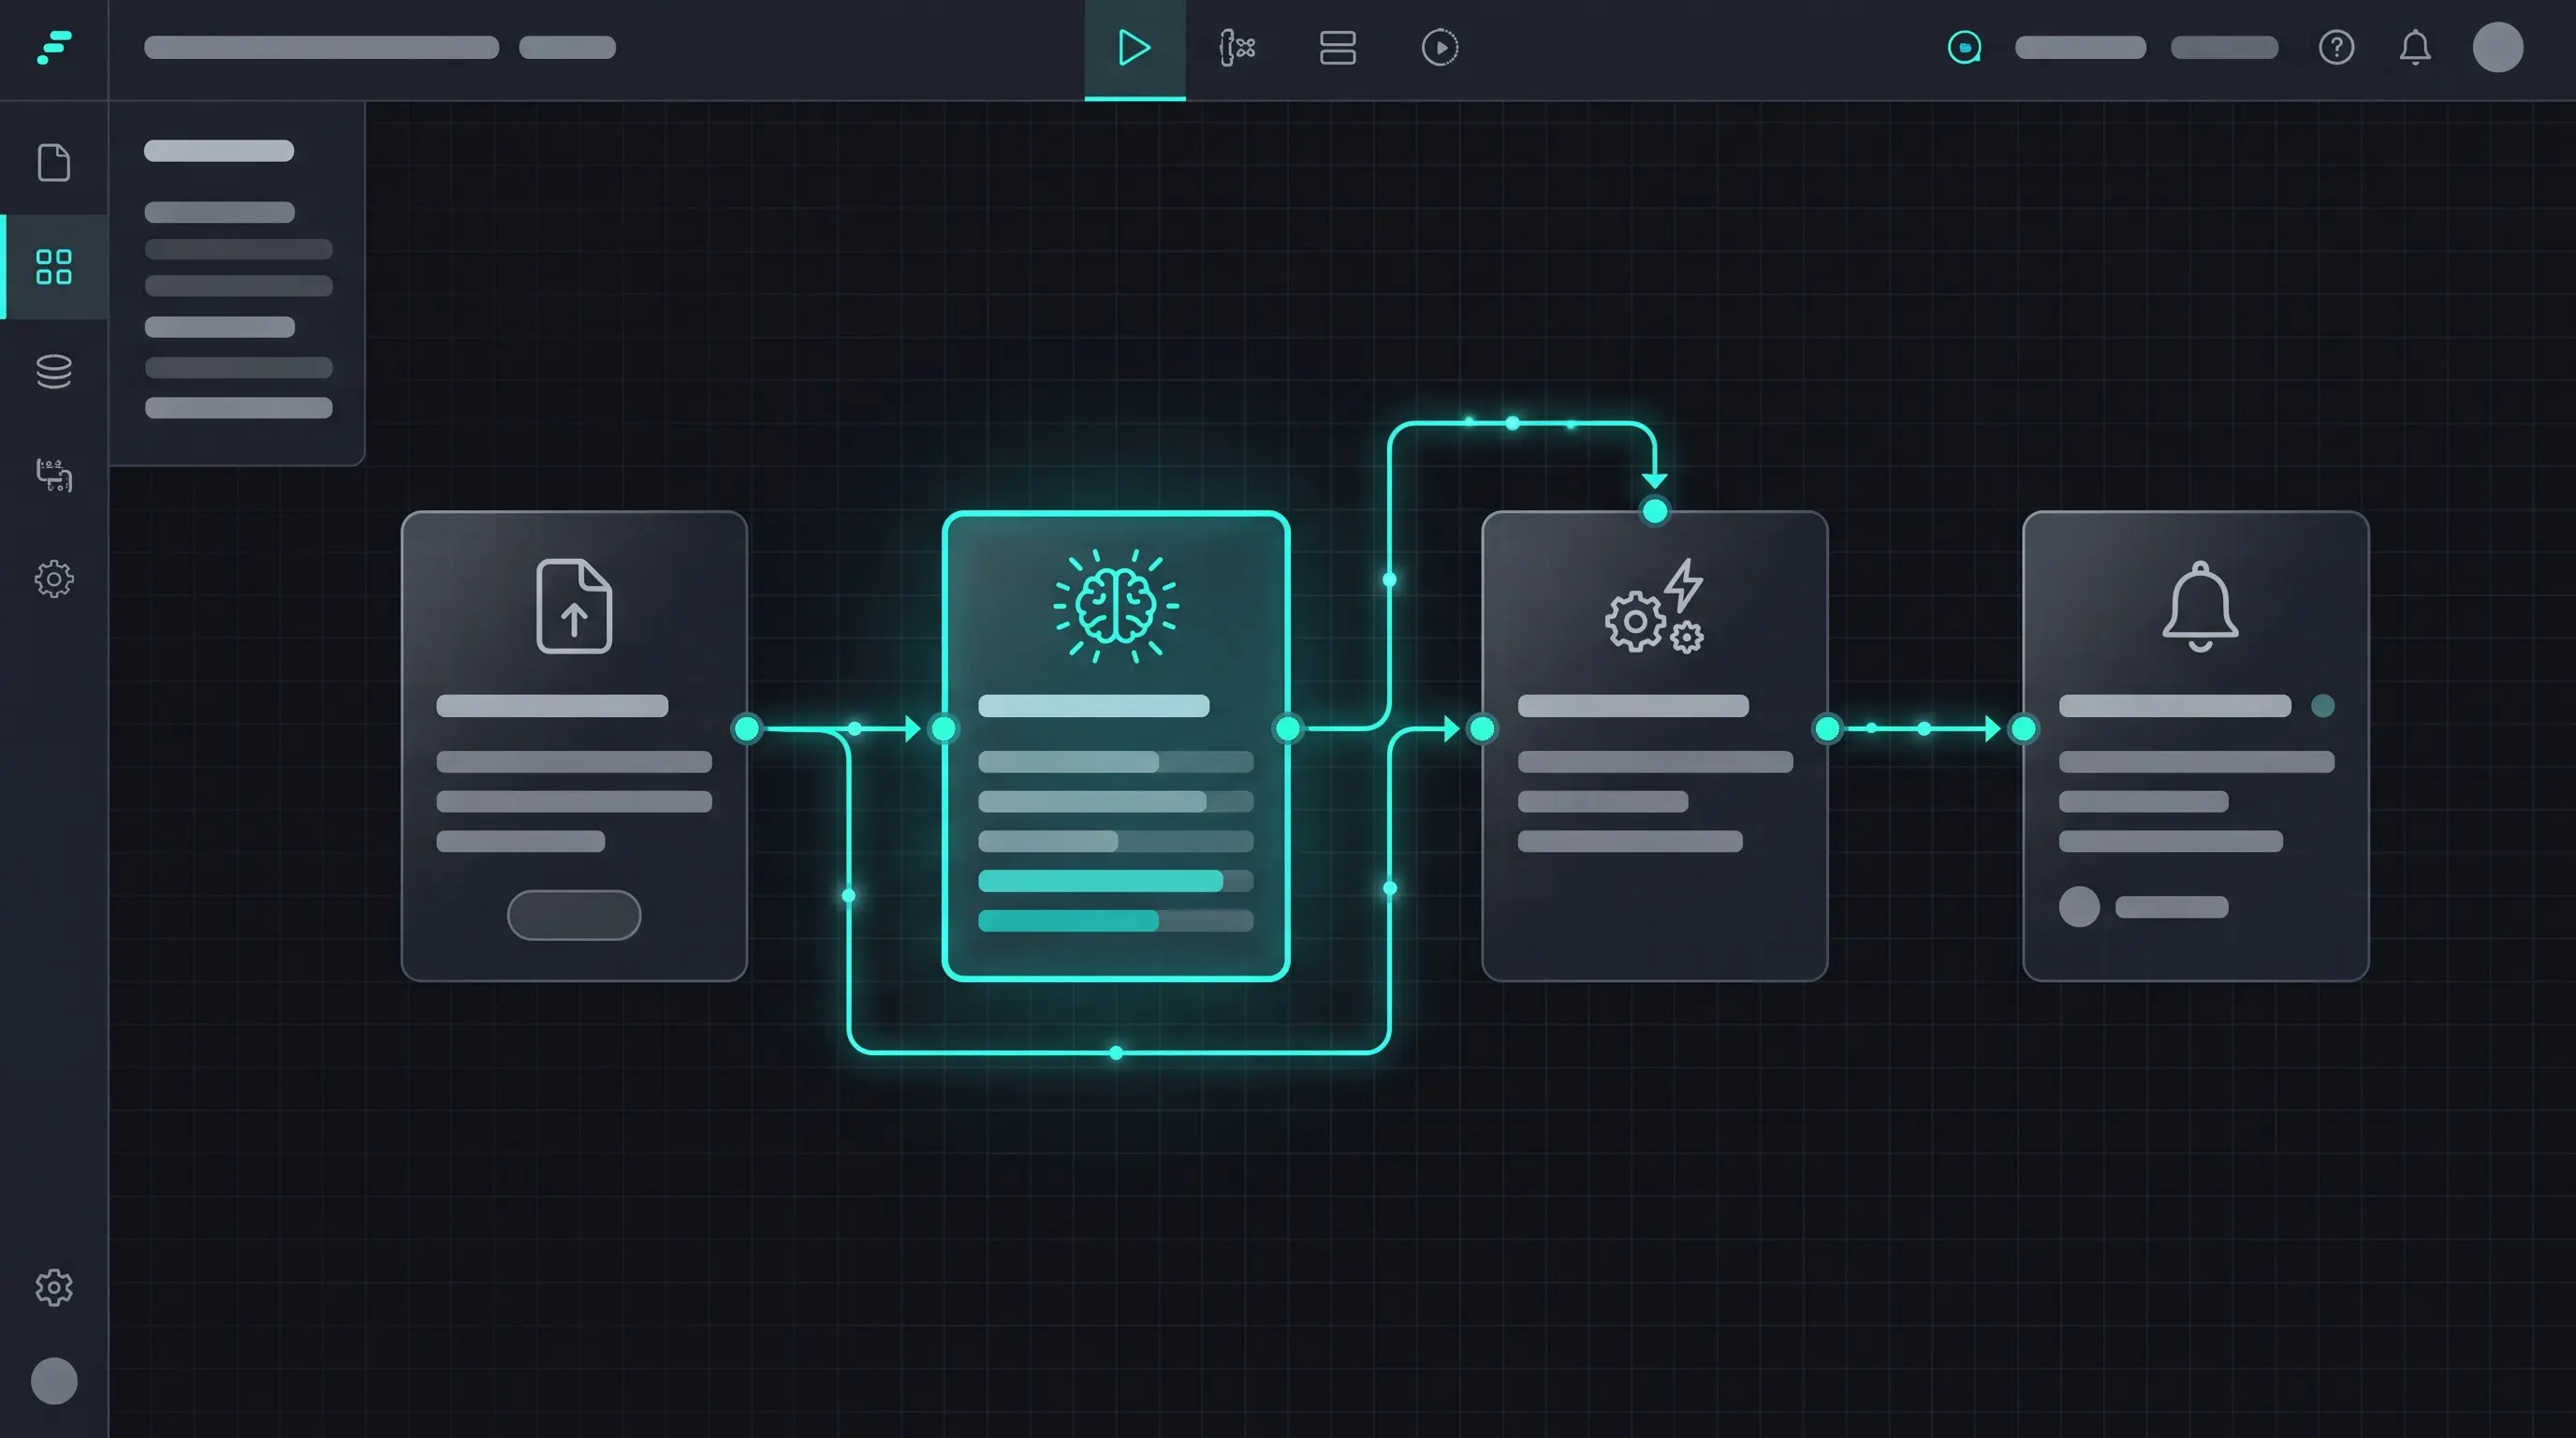
Task: Click the teal circular status icon in header
Action: click(x=1965, y=48)
